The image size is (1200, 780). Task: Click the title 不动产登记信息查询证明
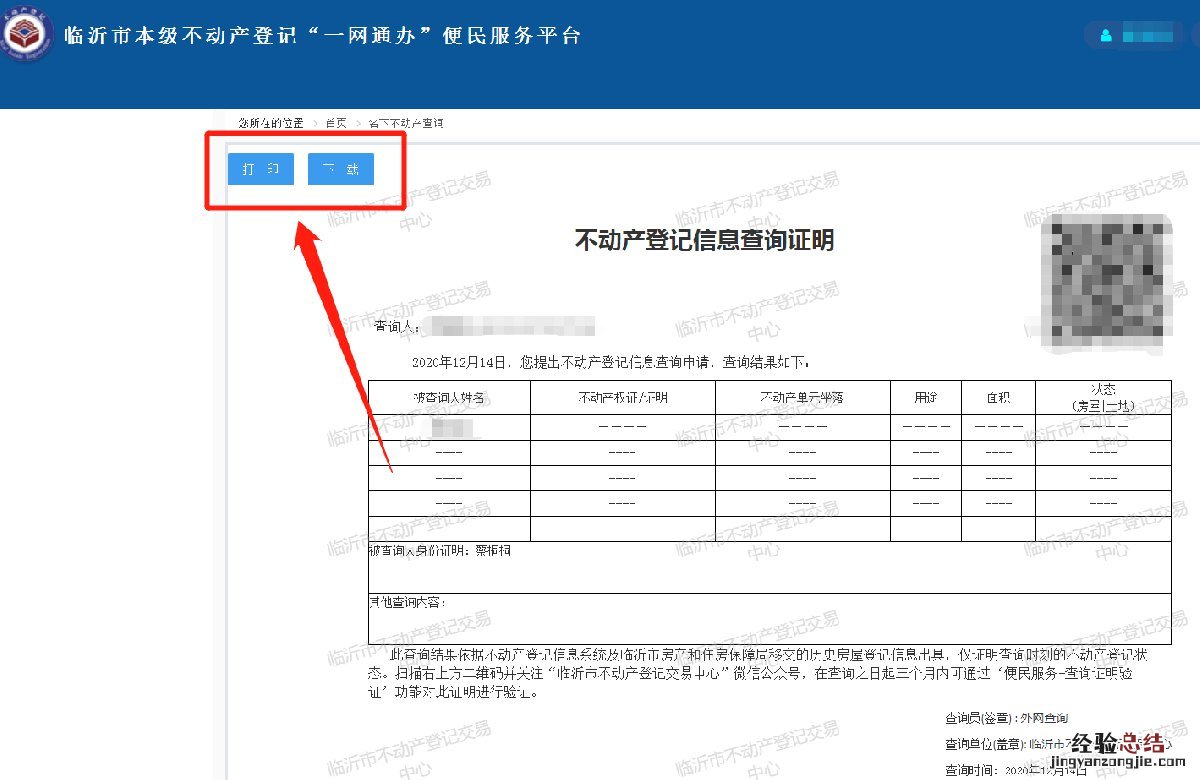coord(704,240)
